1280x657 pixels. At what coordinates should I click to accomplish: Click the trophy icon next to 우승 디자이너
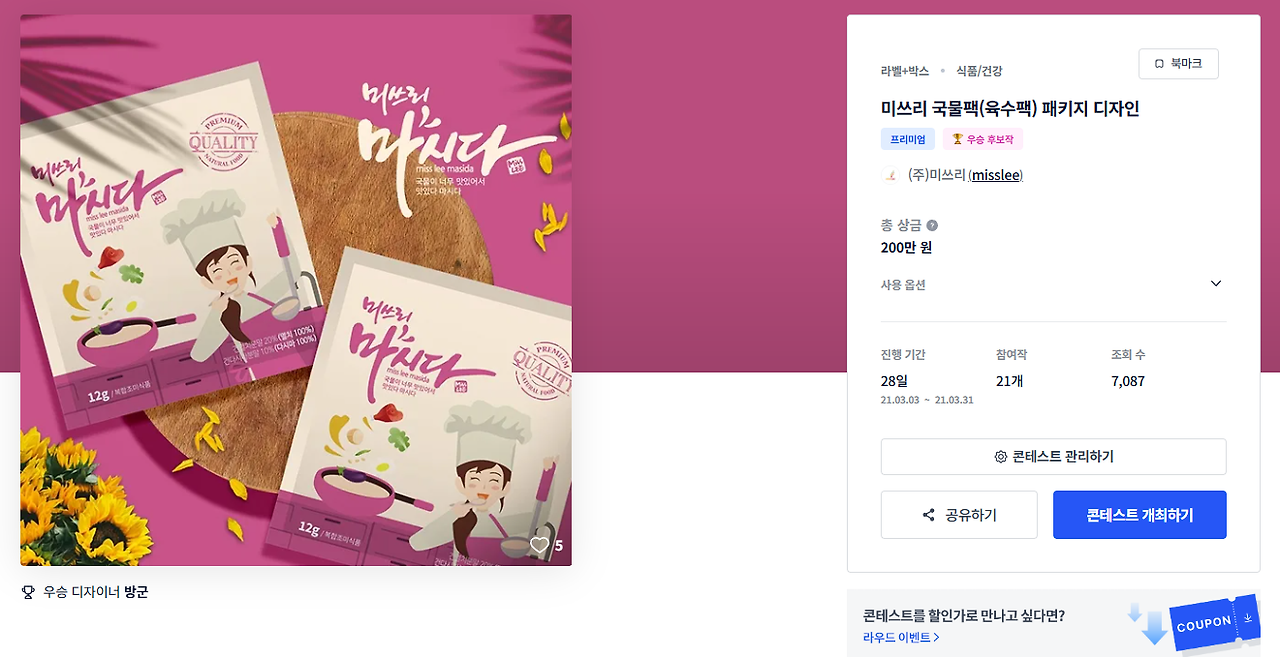28,592
